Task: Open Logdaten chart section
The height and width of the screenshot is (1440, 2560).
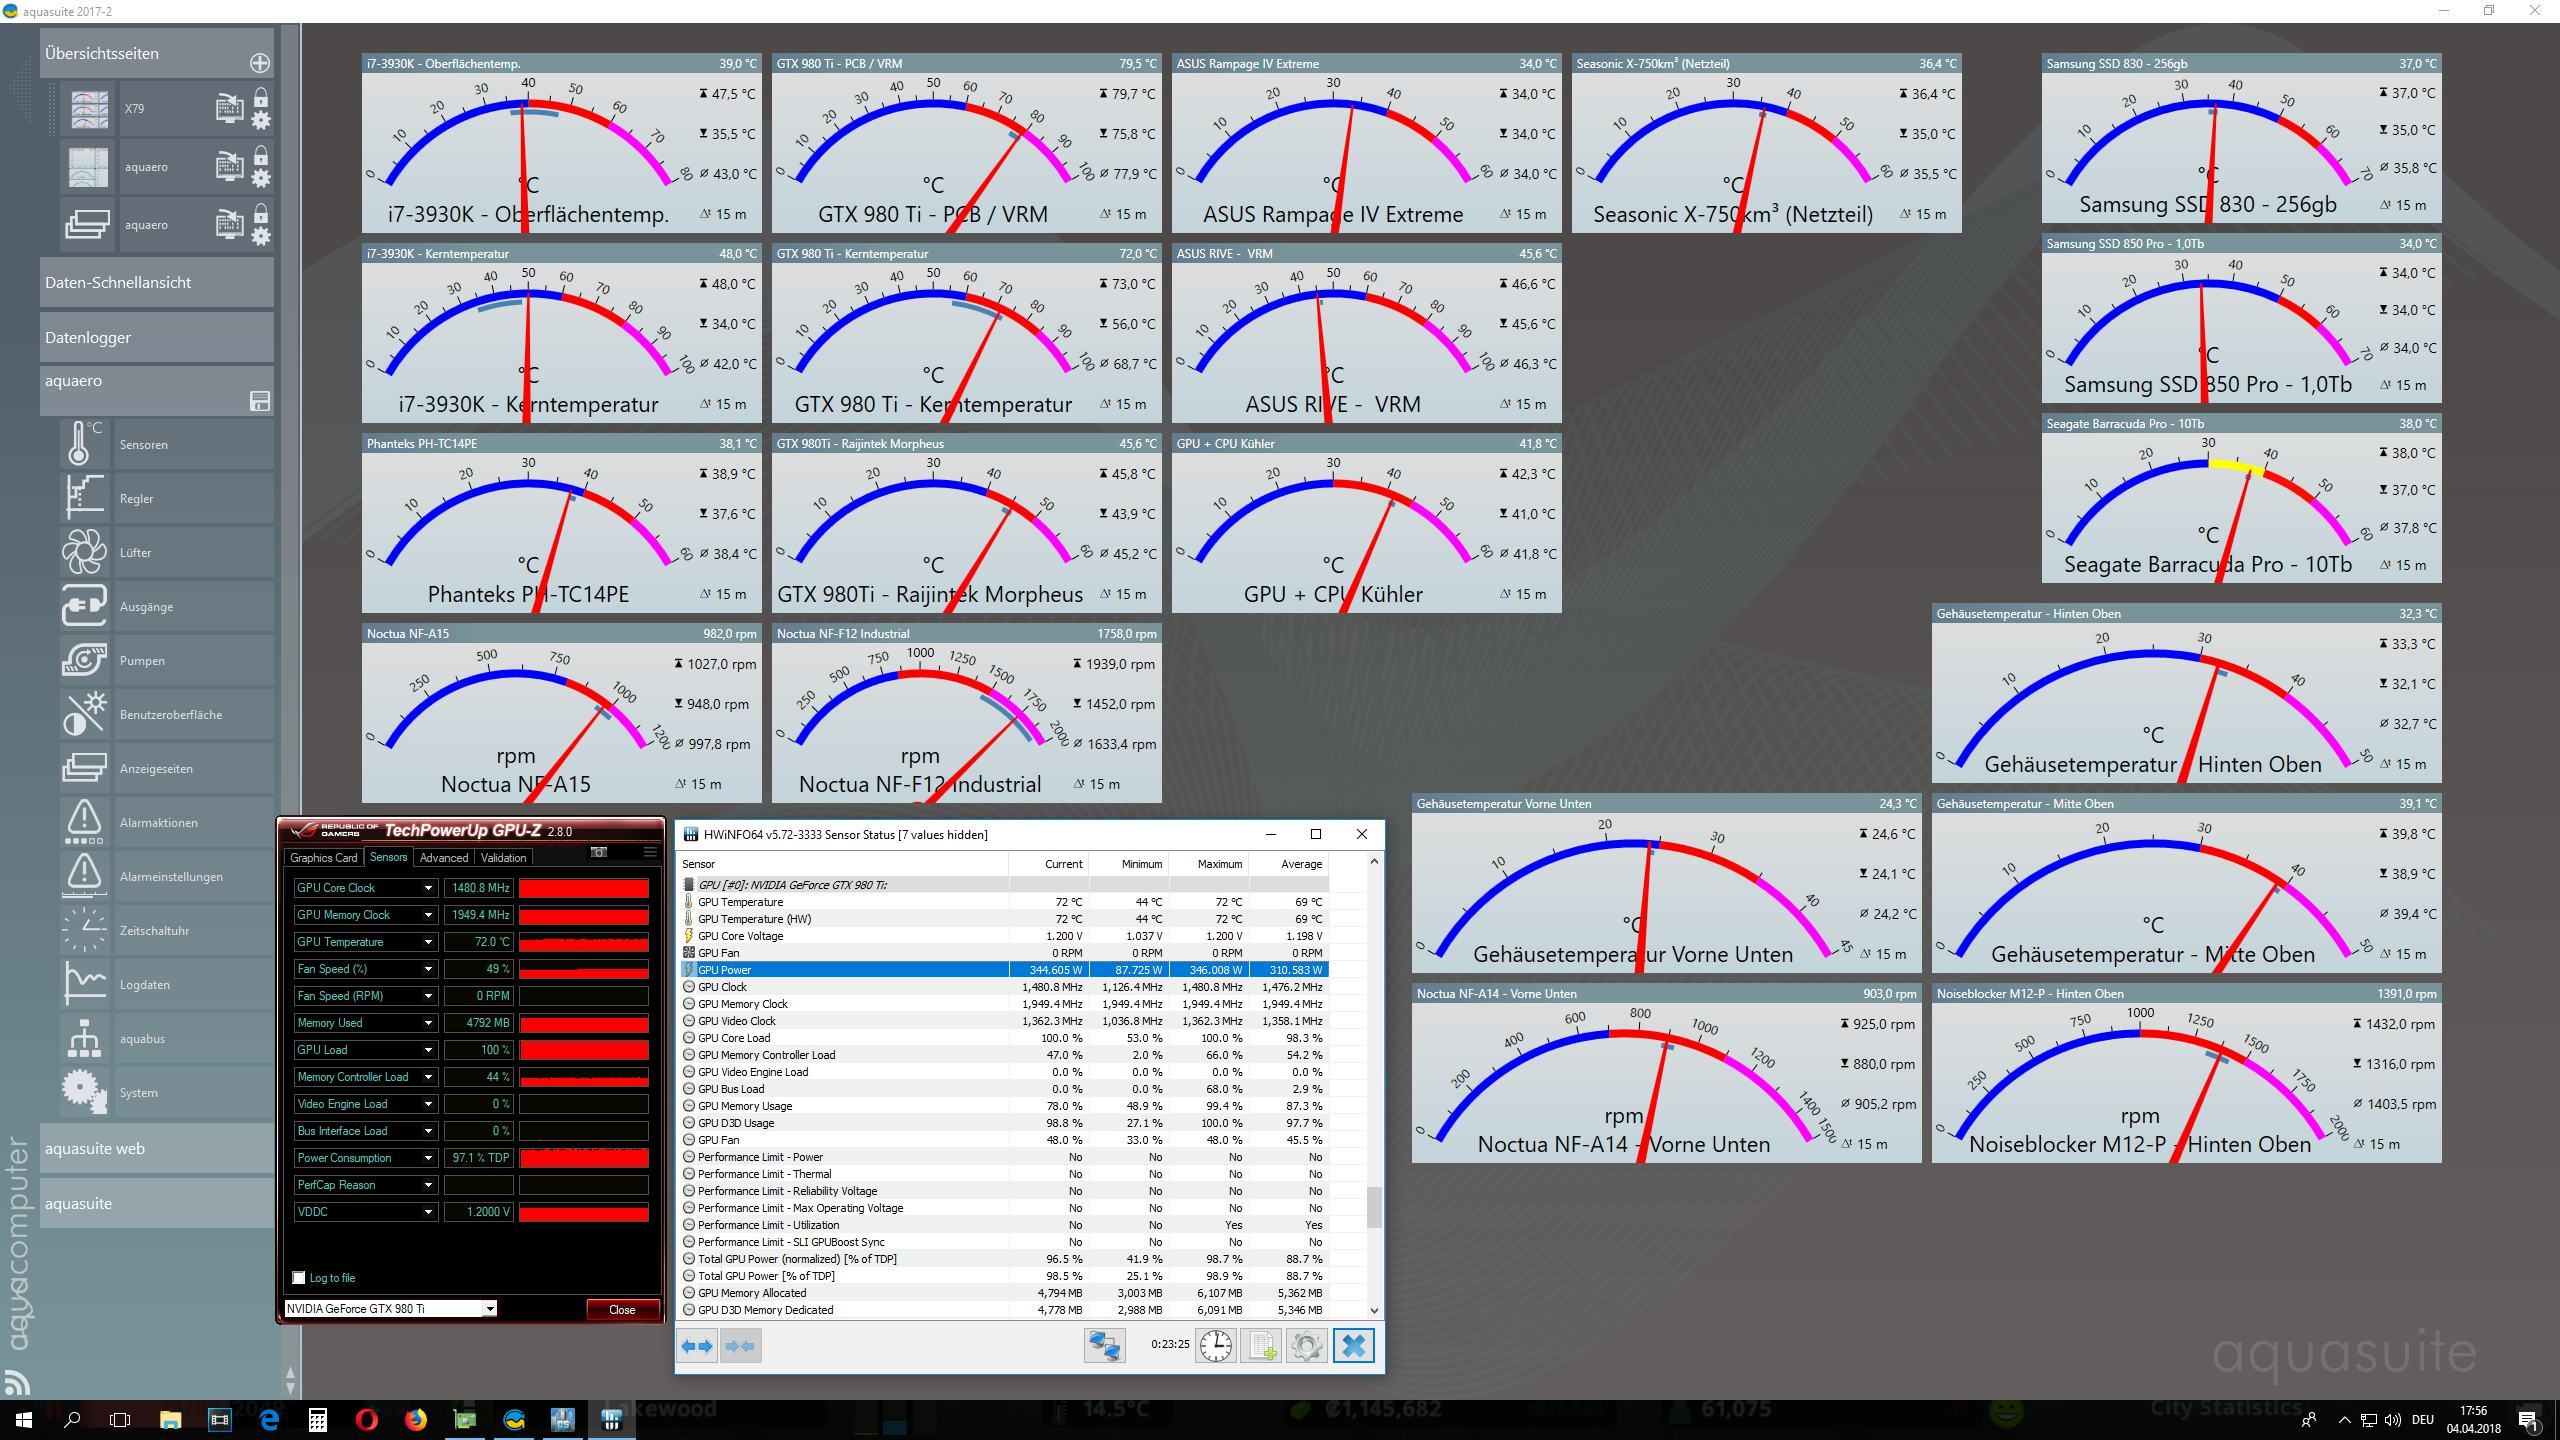Action: (167, 985)
